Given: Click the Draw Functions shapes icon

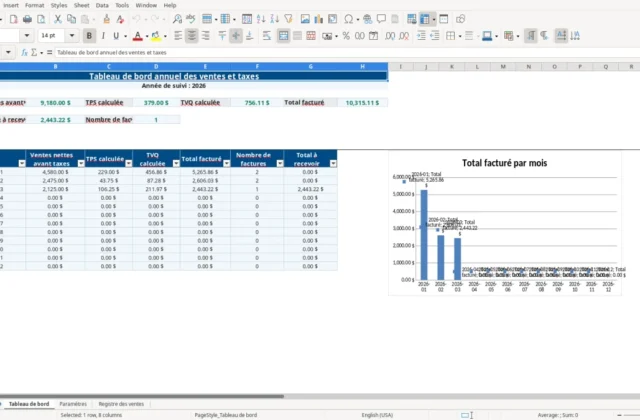Looking at the screenshot, I should point(460,19).
